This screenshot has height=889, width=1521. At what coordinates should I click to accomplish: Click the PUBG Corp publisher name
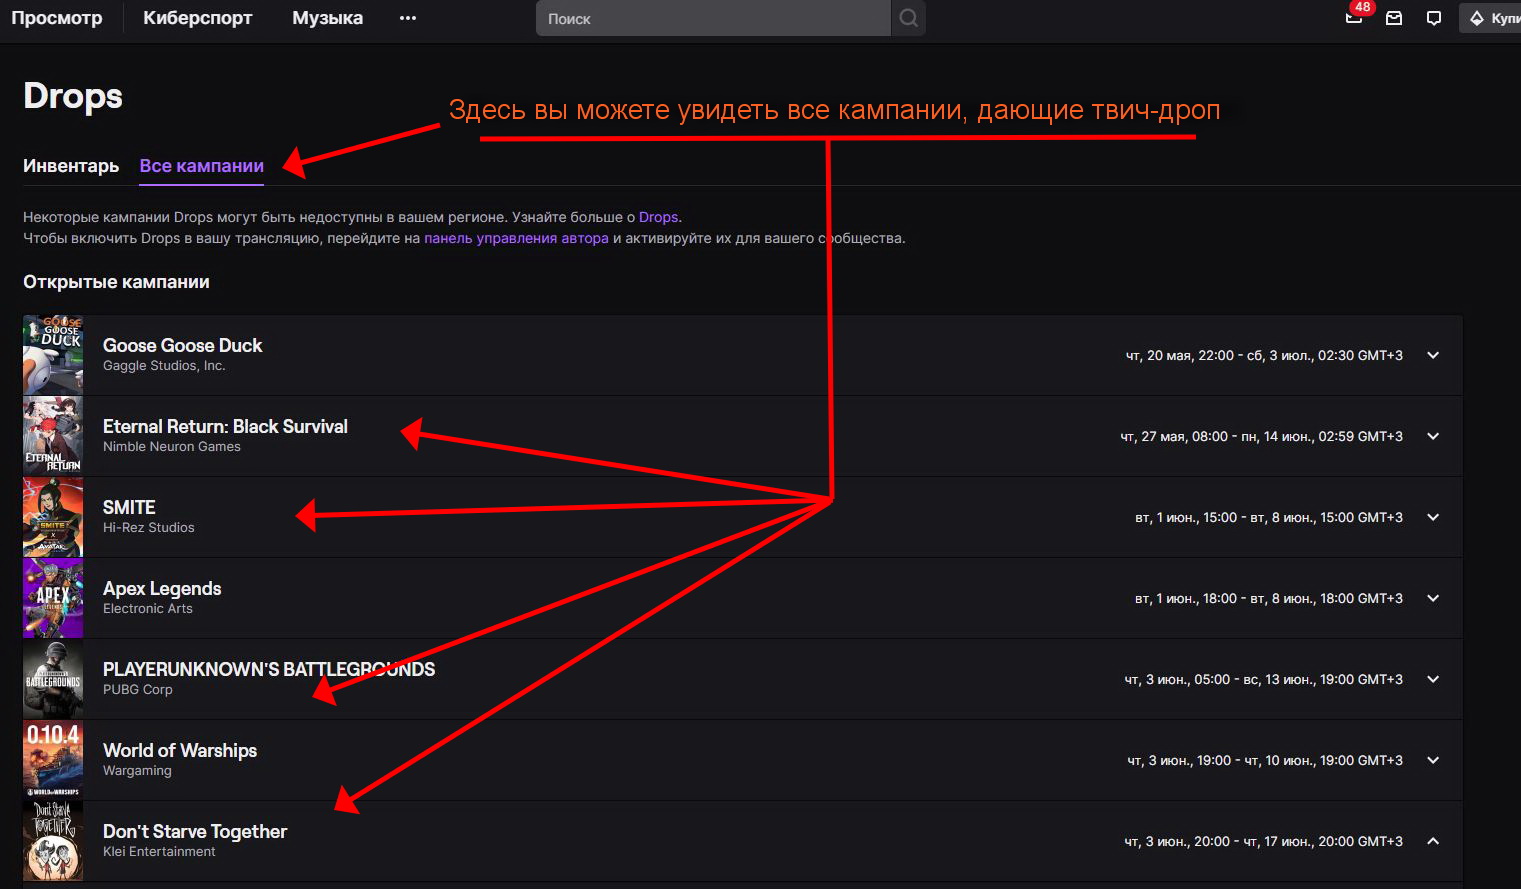point(138,690)
